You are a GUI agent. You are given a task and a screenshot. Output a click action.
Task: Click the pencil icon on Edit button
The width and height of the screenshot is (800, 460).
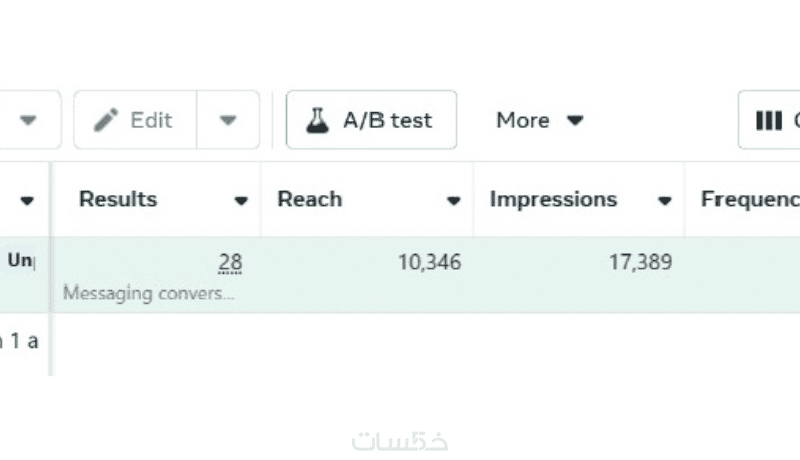point(106,120)
